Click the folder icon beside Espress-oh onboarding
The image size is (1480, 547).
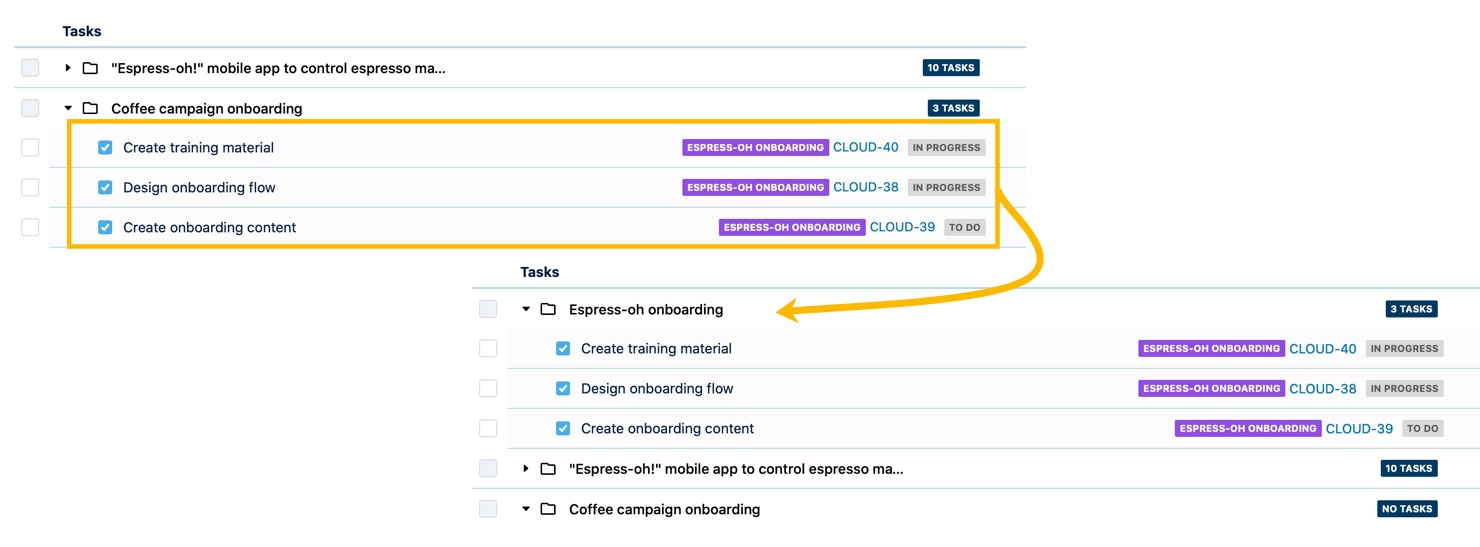[x=548, y=309]
